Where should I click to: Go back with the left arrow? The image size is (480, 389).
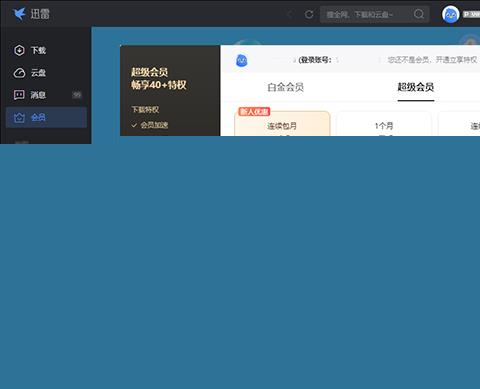289,14
